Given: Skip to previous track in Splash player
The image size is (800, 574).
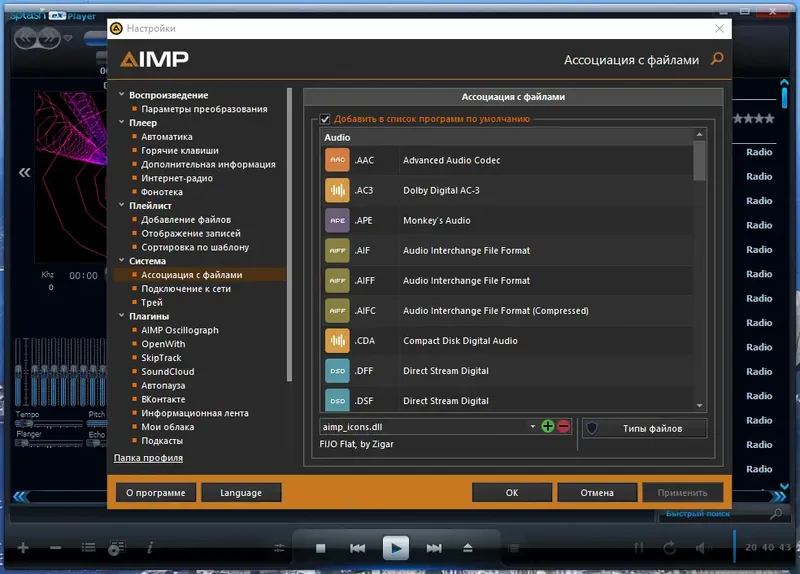Looking at the screenshot, I should 358,548.
